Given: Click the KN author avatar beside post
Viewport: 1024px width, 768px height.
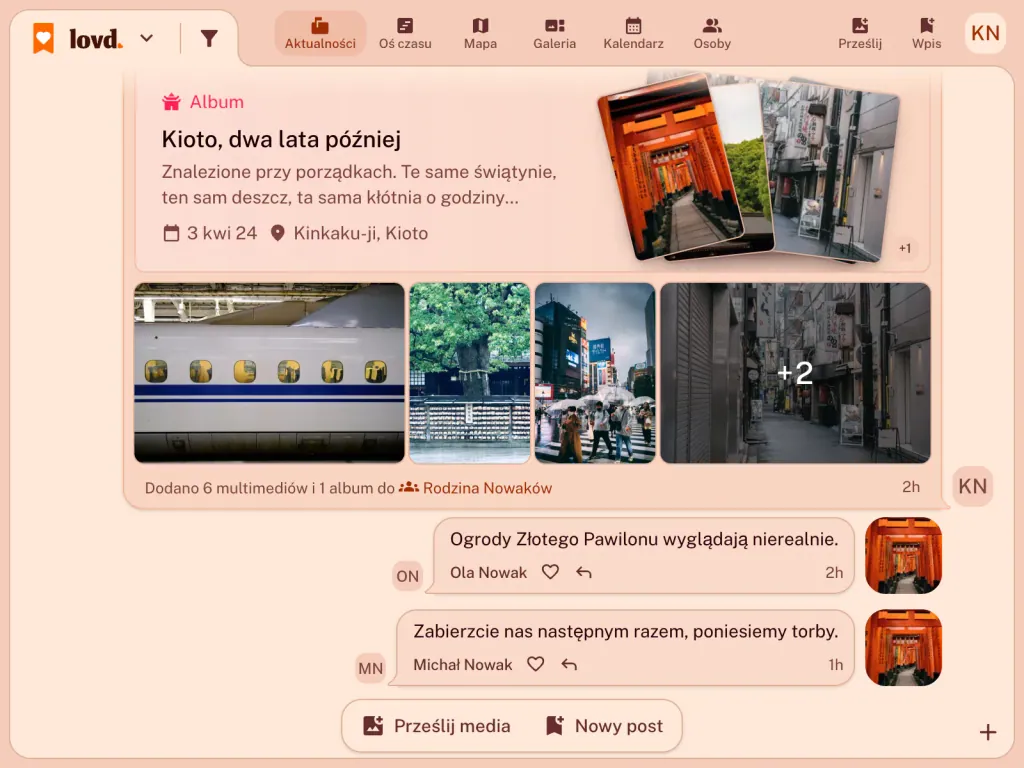Looking at the screenshot, I should click(972, 486).
